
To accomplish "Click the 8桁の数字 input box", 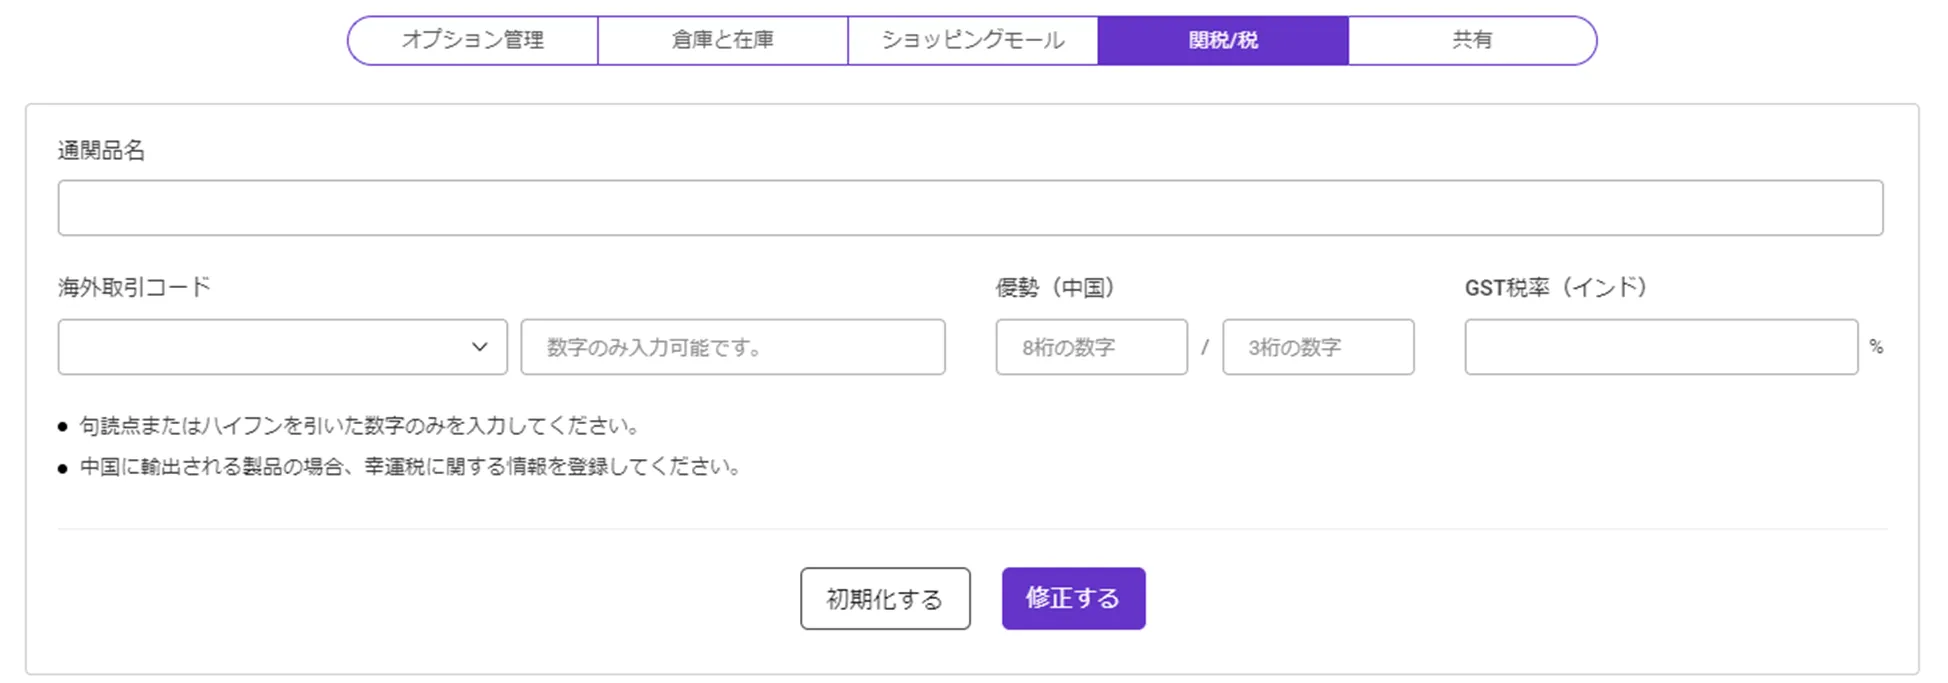I will click(x=1091, y=347).
